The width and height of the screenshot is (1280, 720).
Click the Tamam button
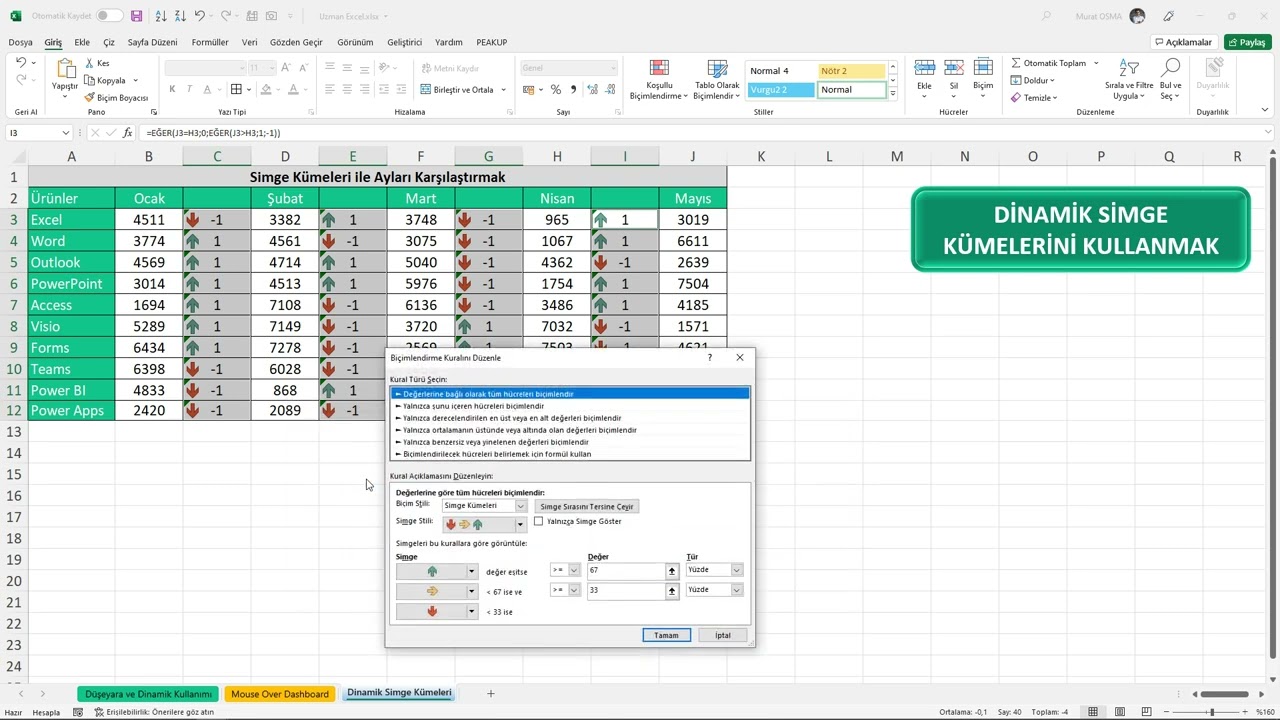pyautogui.click(x=666, y=635)
